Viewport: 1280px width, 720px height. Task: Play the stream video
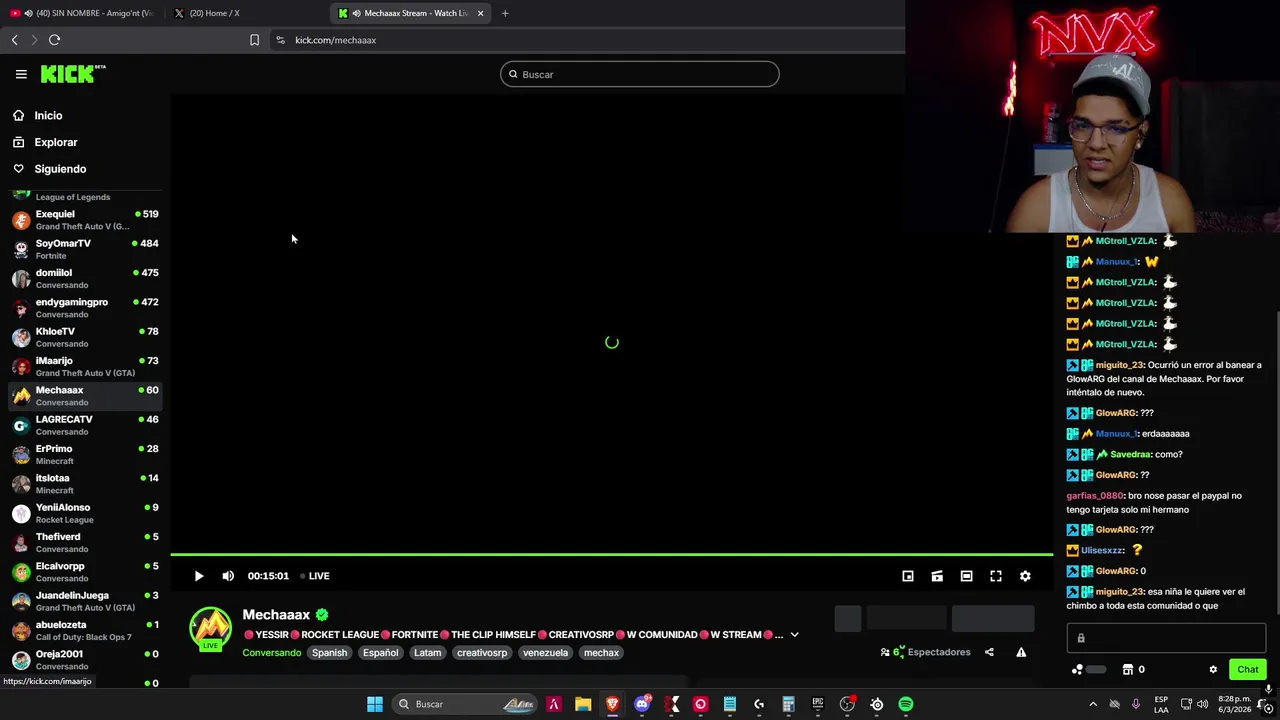coord(198,576)
